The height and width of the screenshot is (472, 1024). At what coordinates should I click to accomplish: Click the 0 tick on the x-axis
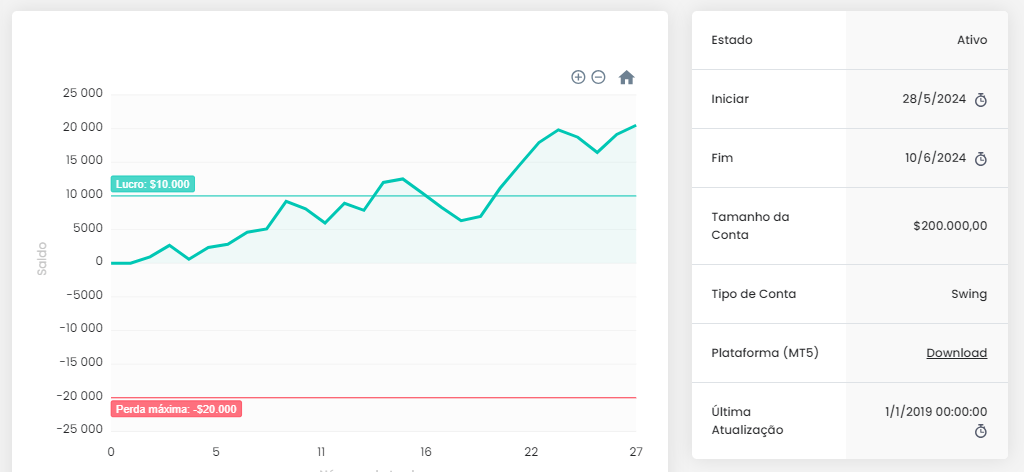tap(111, 451)
